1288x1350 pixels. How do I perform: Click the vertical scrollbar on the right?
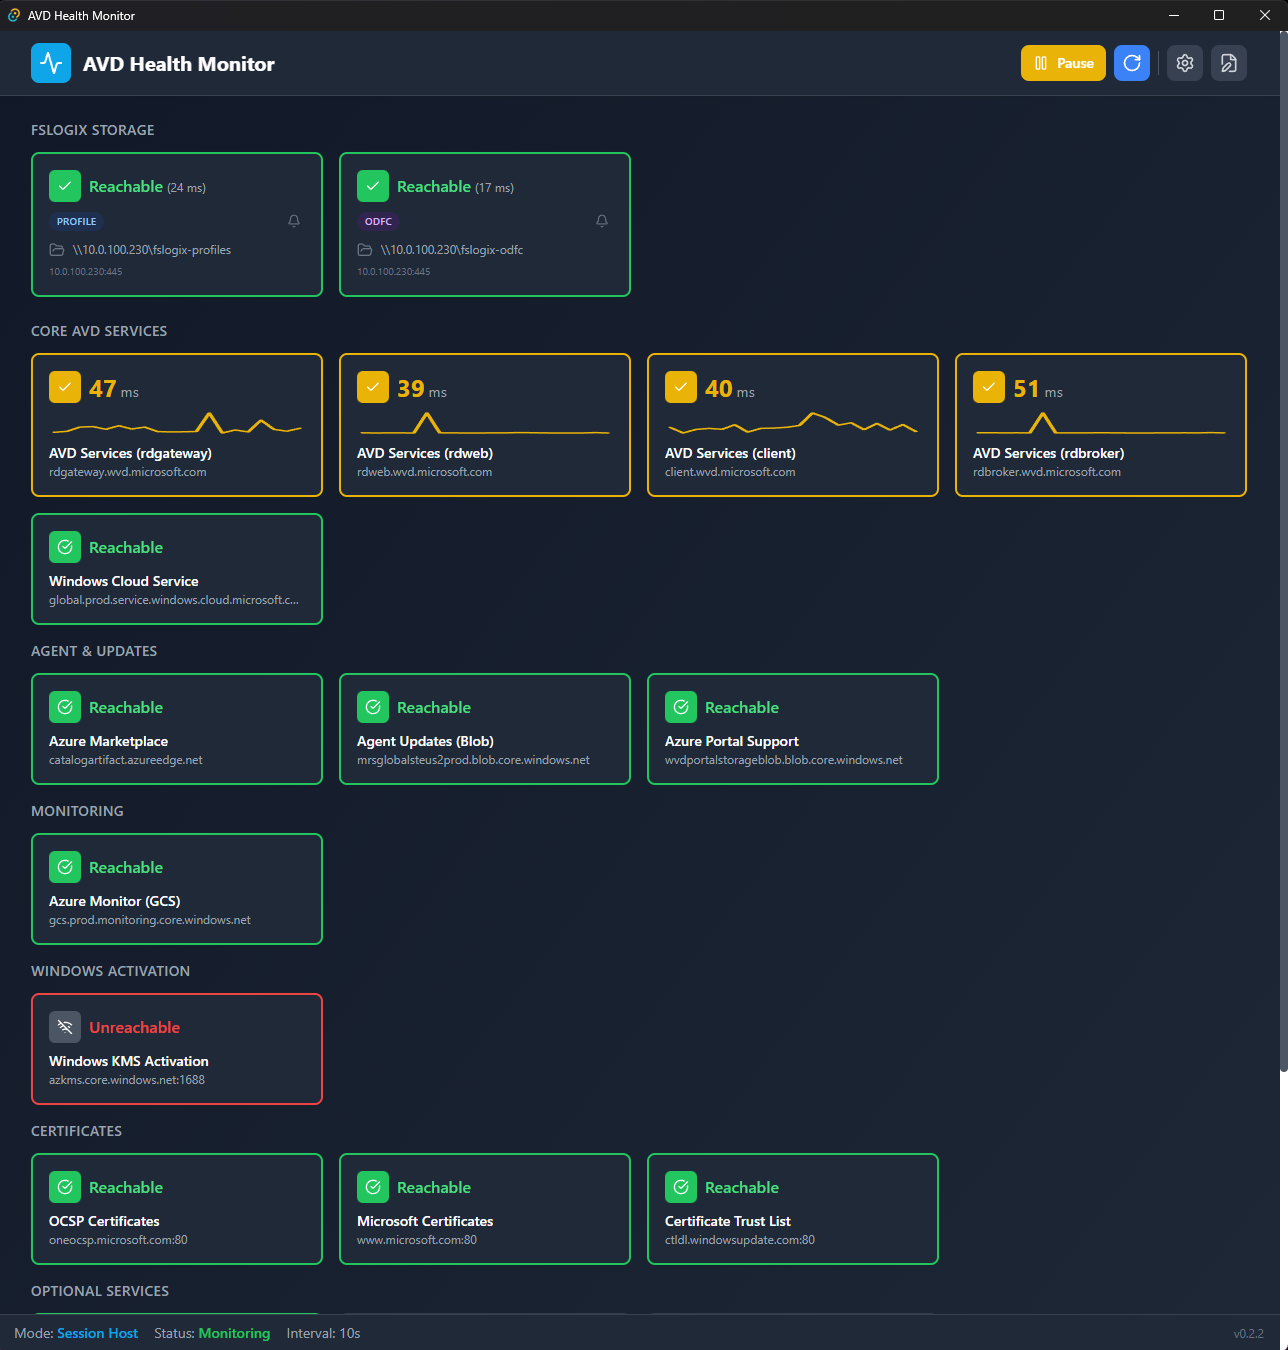1283,550
